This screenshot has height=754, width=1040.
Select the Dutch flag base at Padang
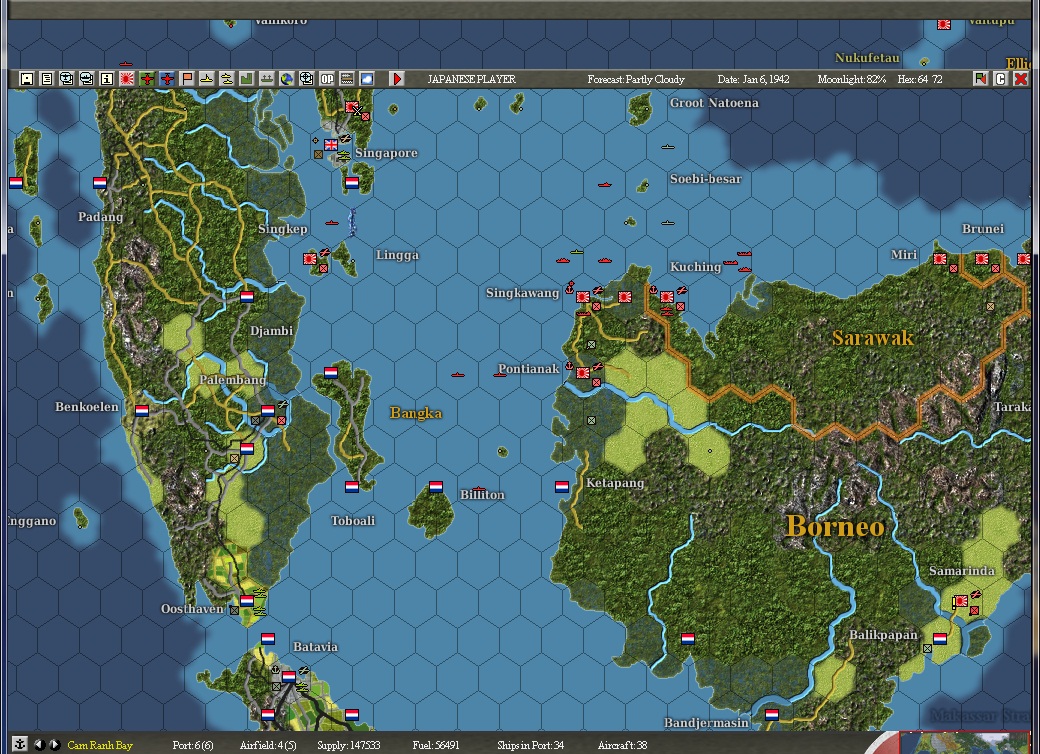[x=99, y=183]
